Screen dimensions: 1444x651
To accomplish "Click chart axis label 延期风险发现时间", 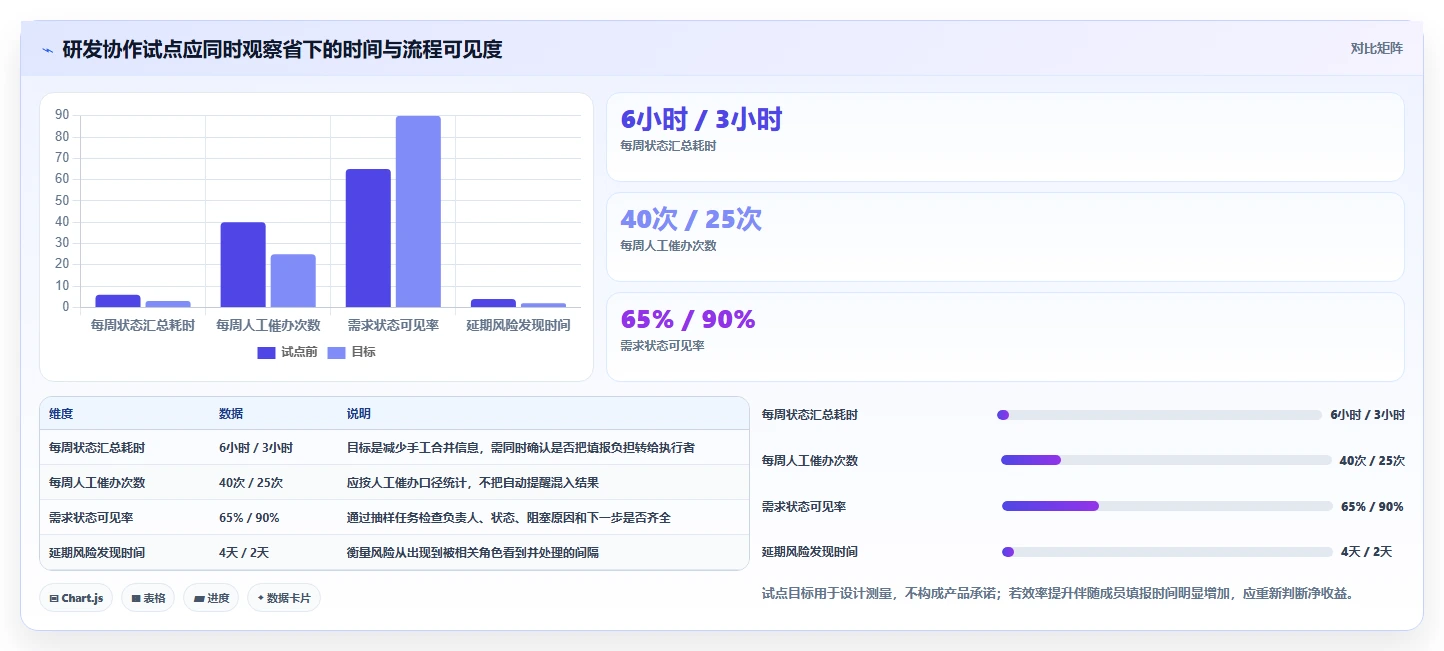I will [518, 326].
